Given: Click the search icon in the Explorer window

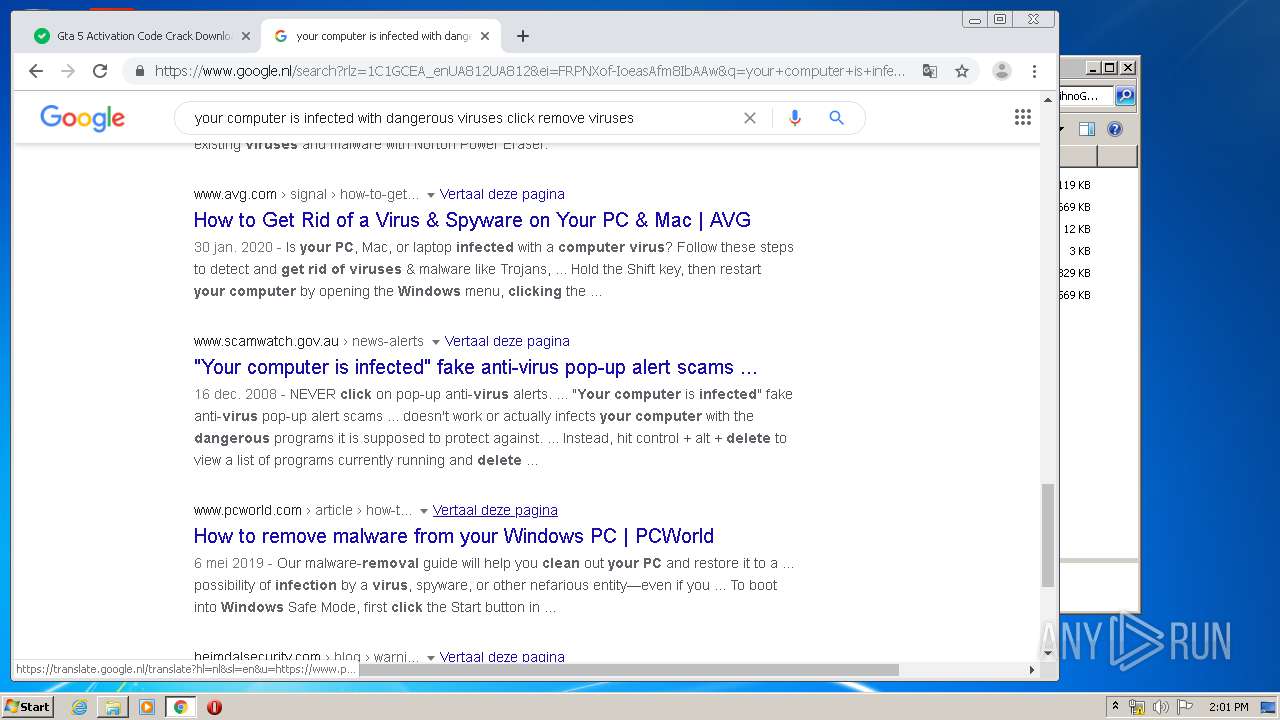Looking at the screenshot, I should tap(1125, 96).
